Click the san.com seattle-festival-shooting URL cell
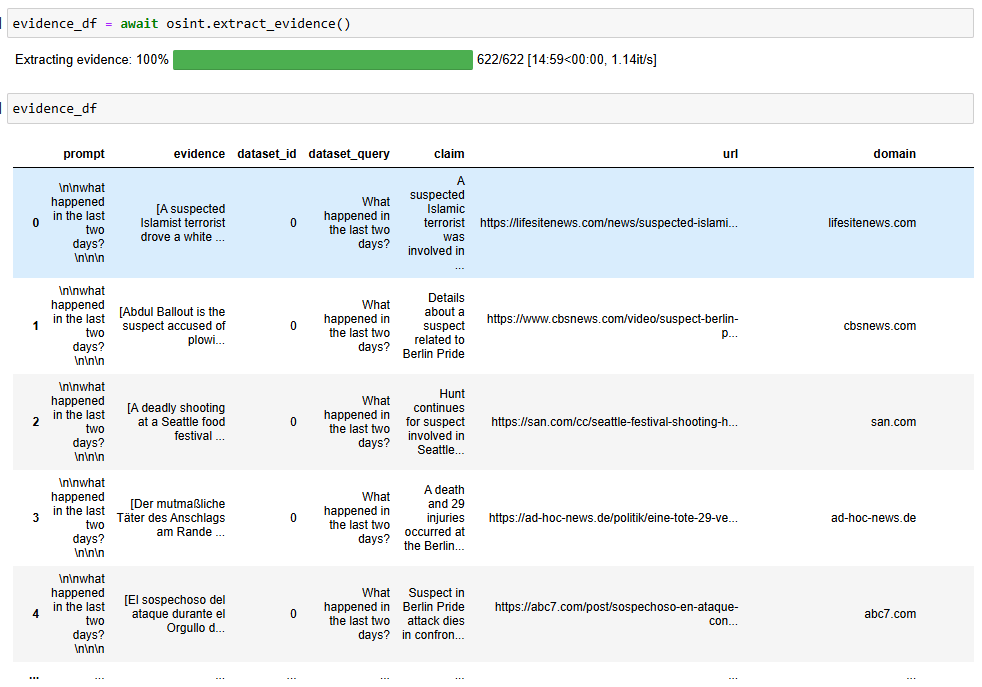This screenshot has width=982, height=687. pos(614,422)
